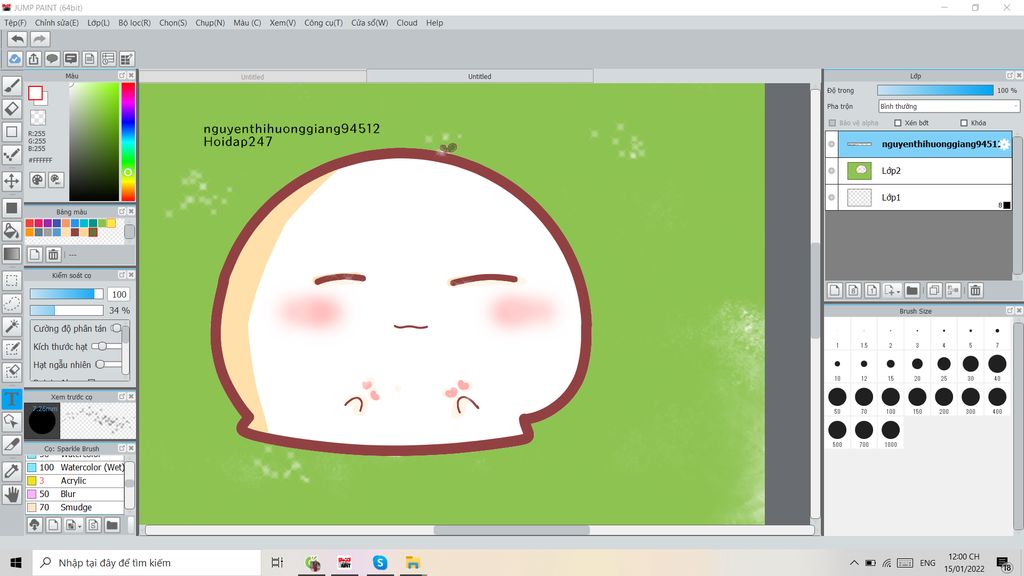The image size is (1024, 576).
Task: Pick the Eyedropper tool
Action: tap(12, 471)
